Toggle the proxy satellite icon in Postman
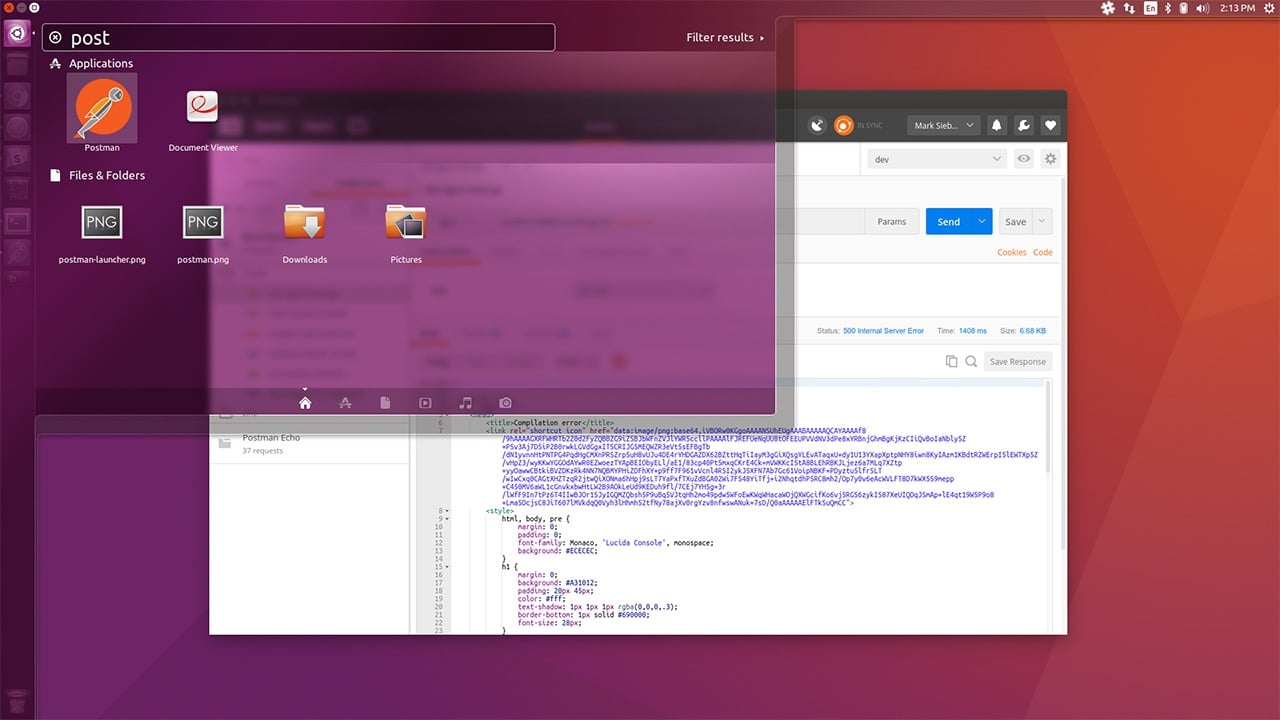The height and width of the screenshot is (720, 1280). point(817,125)
